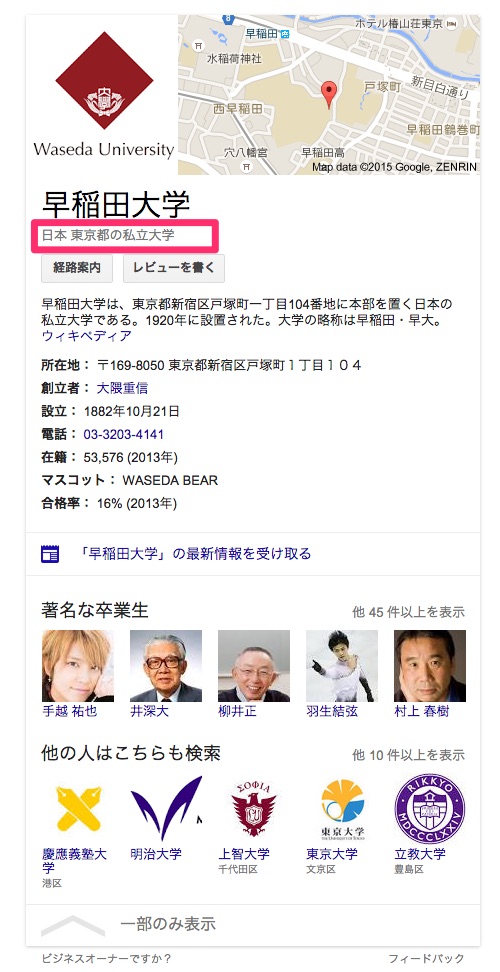The width and height of the screenshot is (500, 972).
Task: Click ビジネスオーナーですか？ link
Action: click(x=106, y=958)
